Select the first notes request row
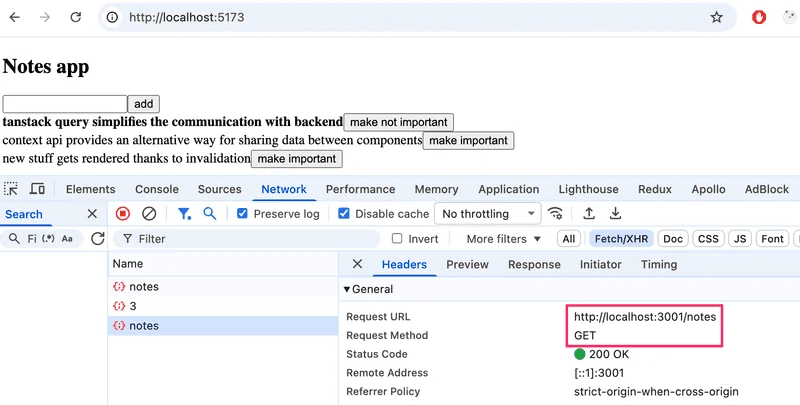The image size is (800, 405). [222, 287]
